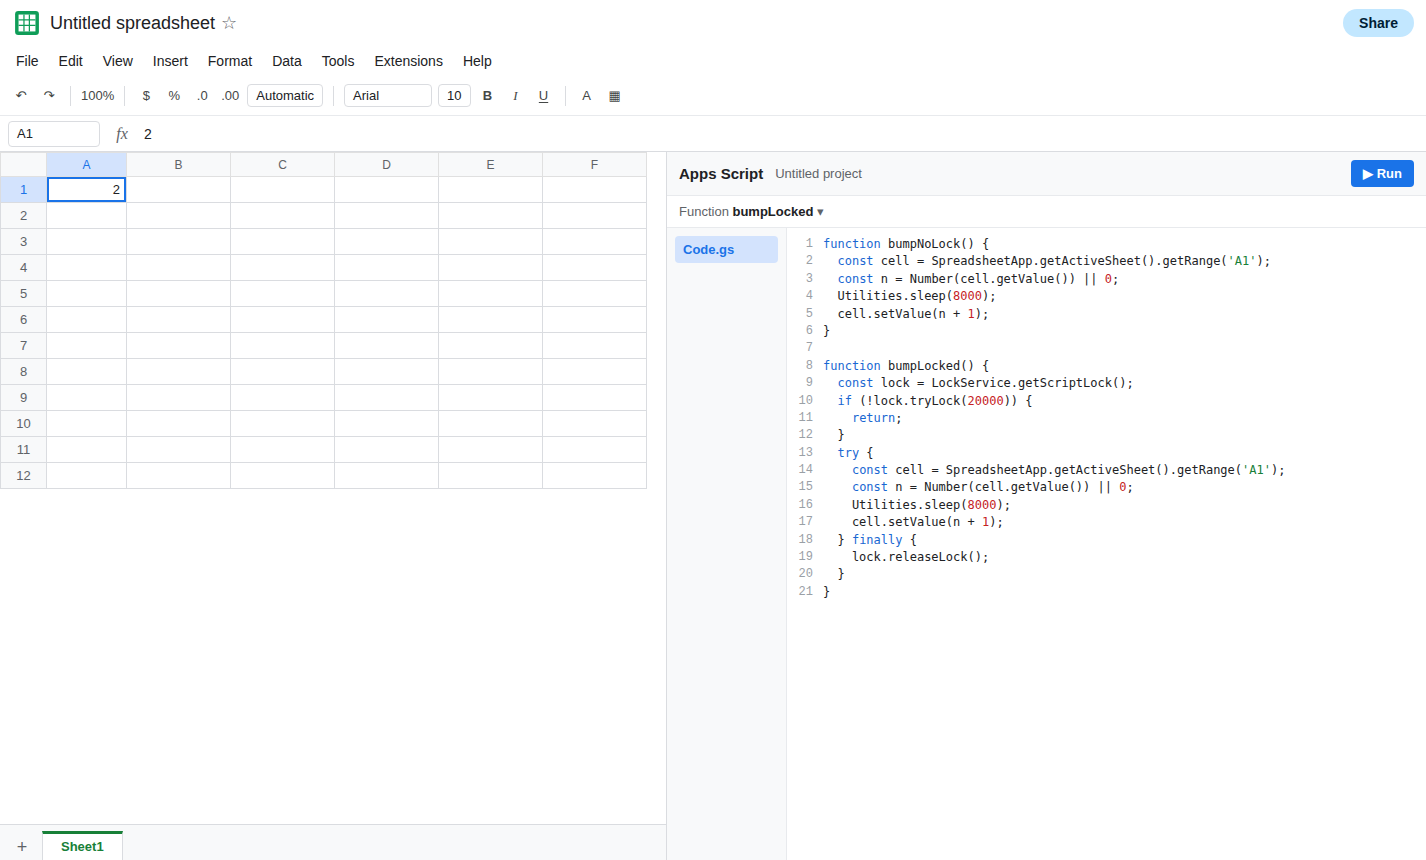The width and height of the screenshot is (1426, 860).
Task: Open the Help menu
Action: click(477, 61)
